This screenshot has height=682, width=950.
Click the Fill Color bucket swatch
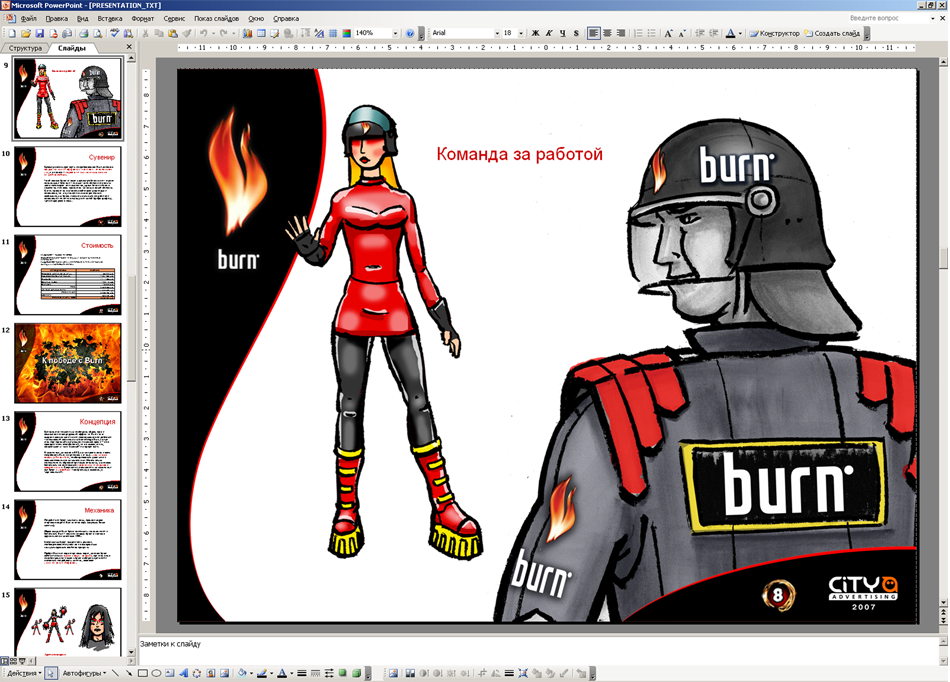(x=242, y=673)
